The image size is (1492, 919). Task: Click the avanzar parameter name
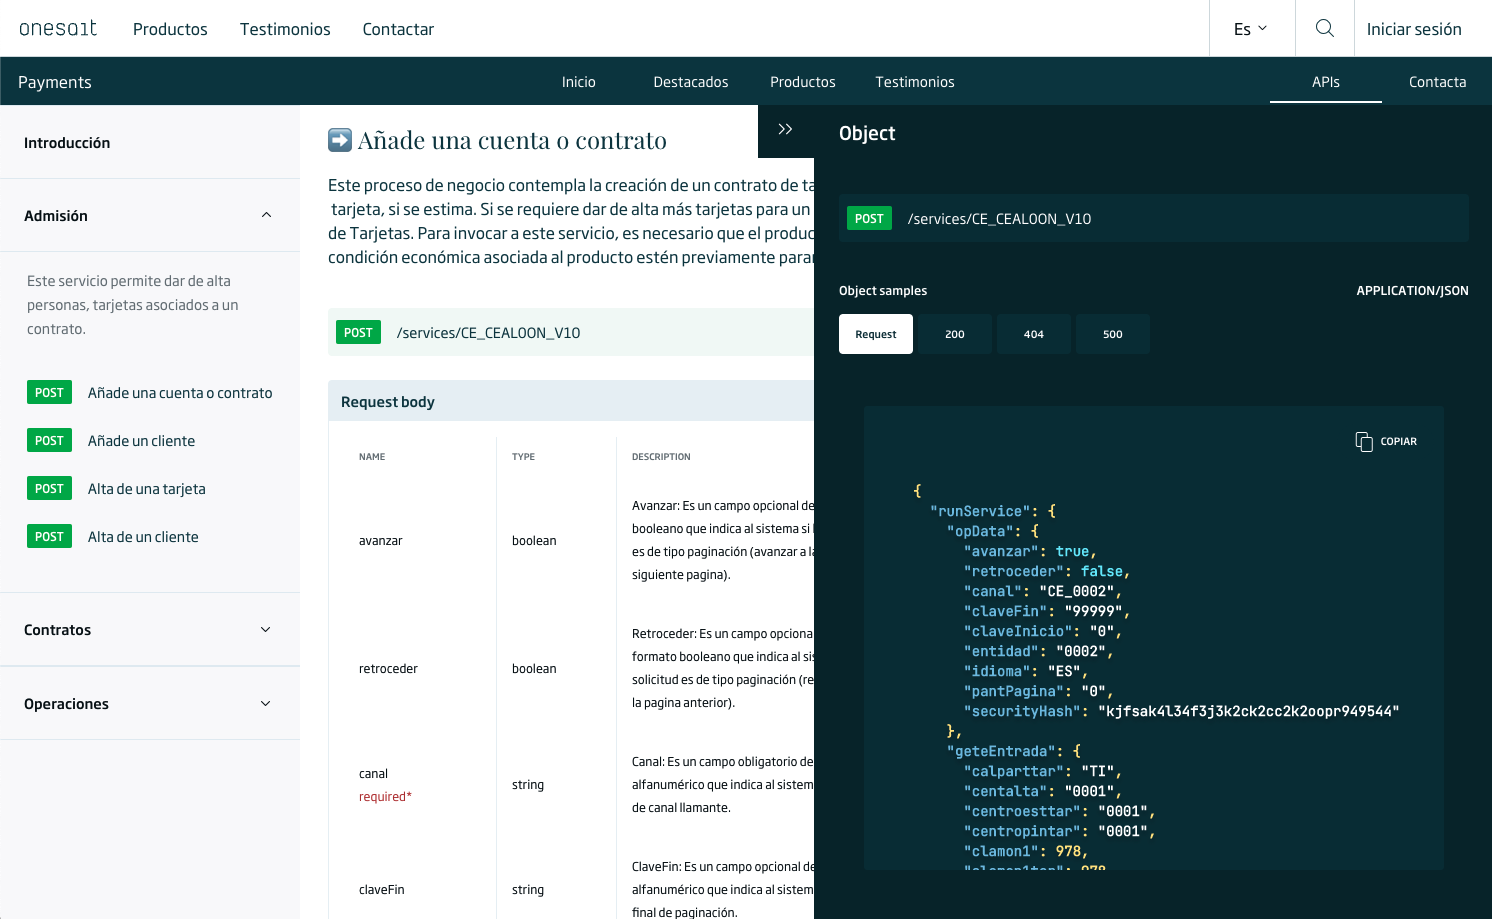coord(381,541)
